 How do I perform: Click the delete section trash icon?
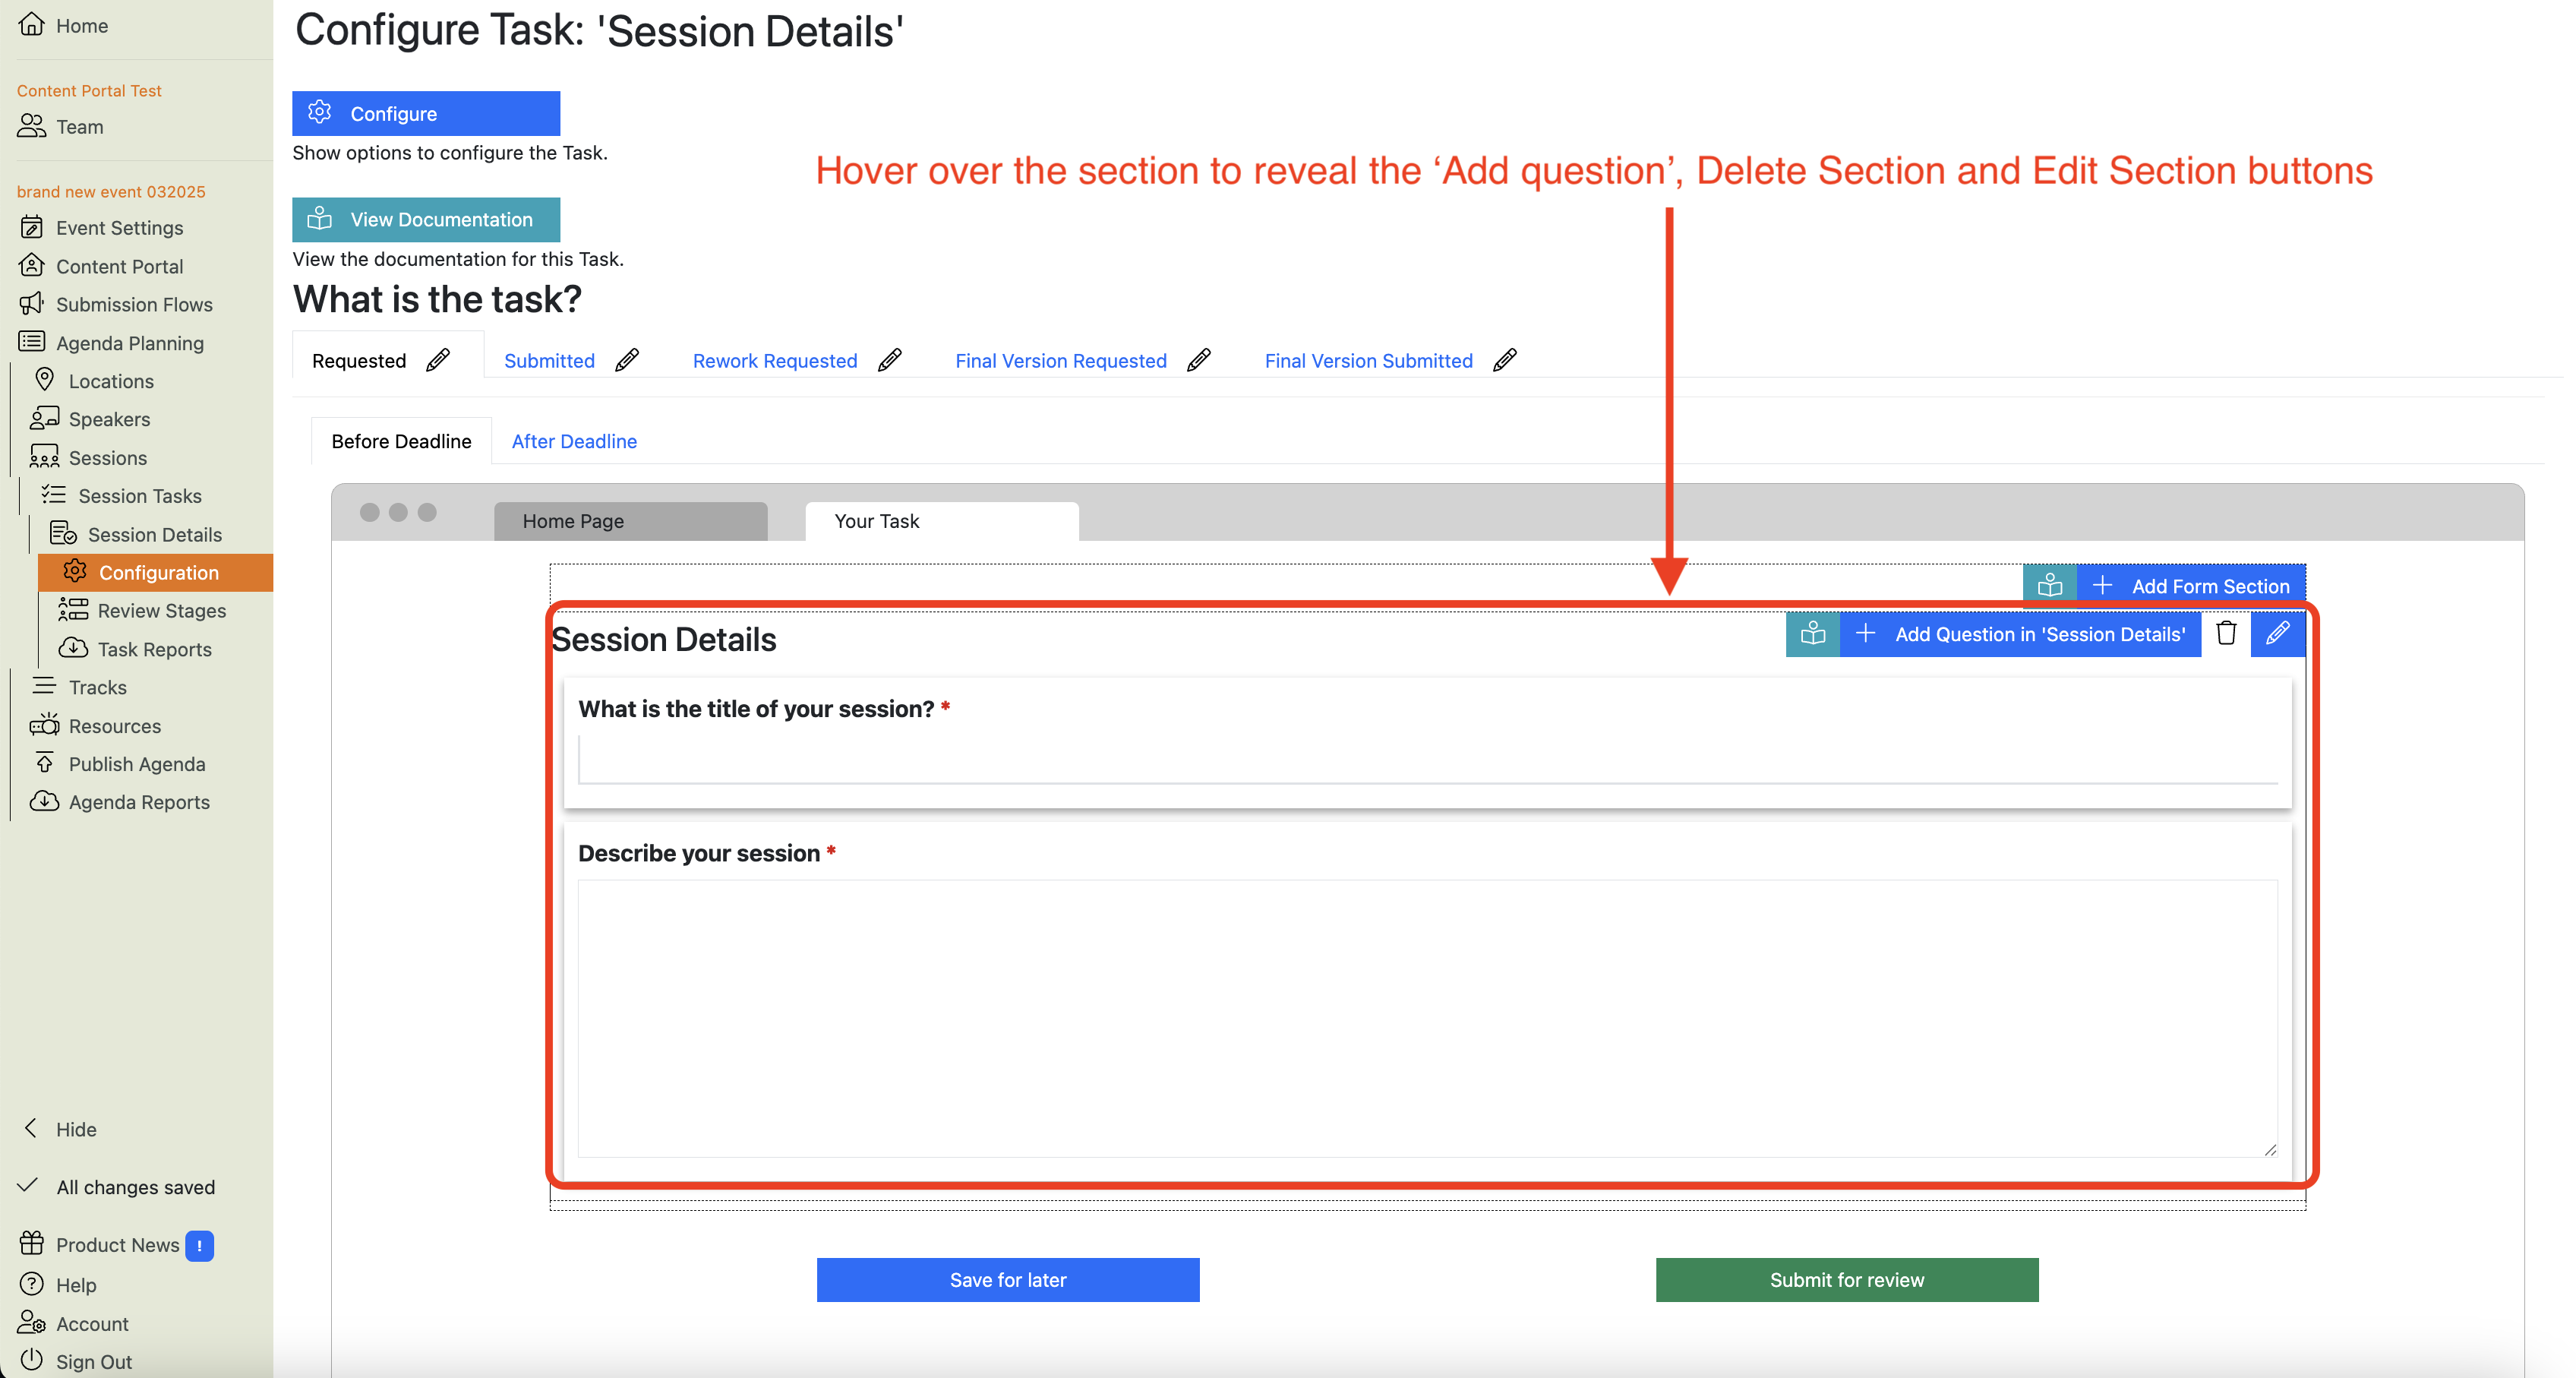[x=2225, y=634]
